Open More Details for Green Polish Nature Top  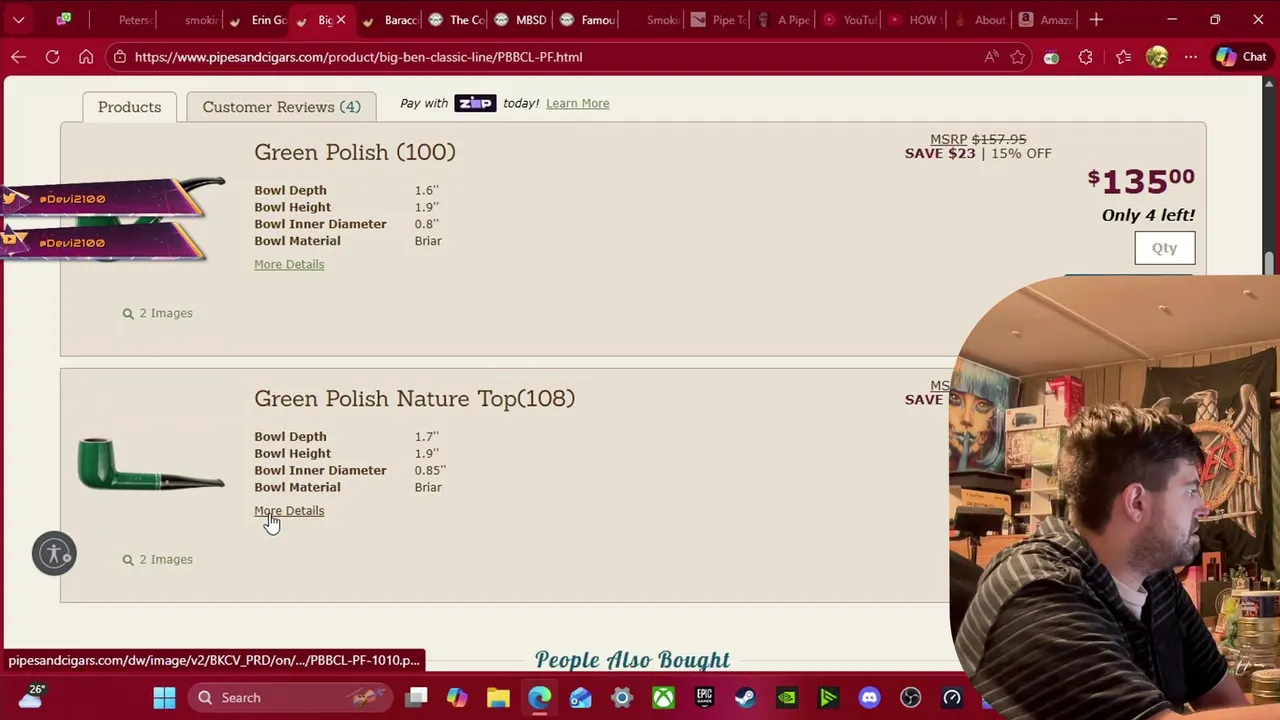289,511
